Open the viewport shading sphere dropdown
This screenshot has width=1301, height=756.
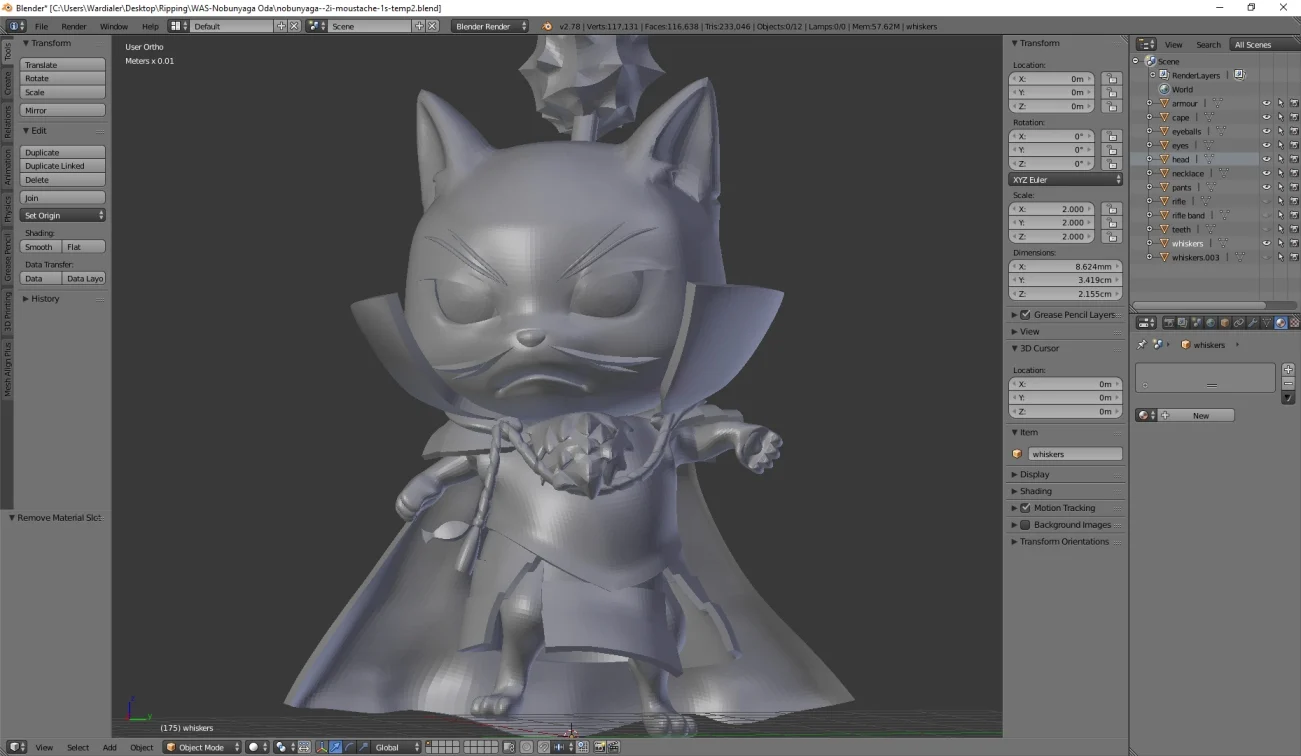[258, 747]
